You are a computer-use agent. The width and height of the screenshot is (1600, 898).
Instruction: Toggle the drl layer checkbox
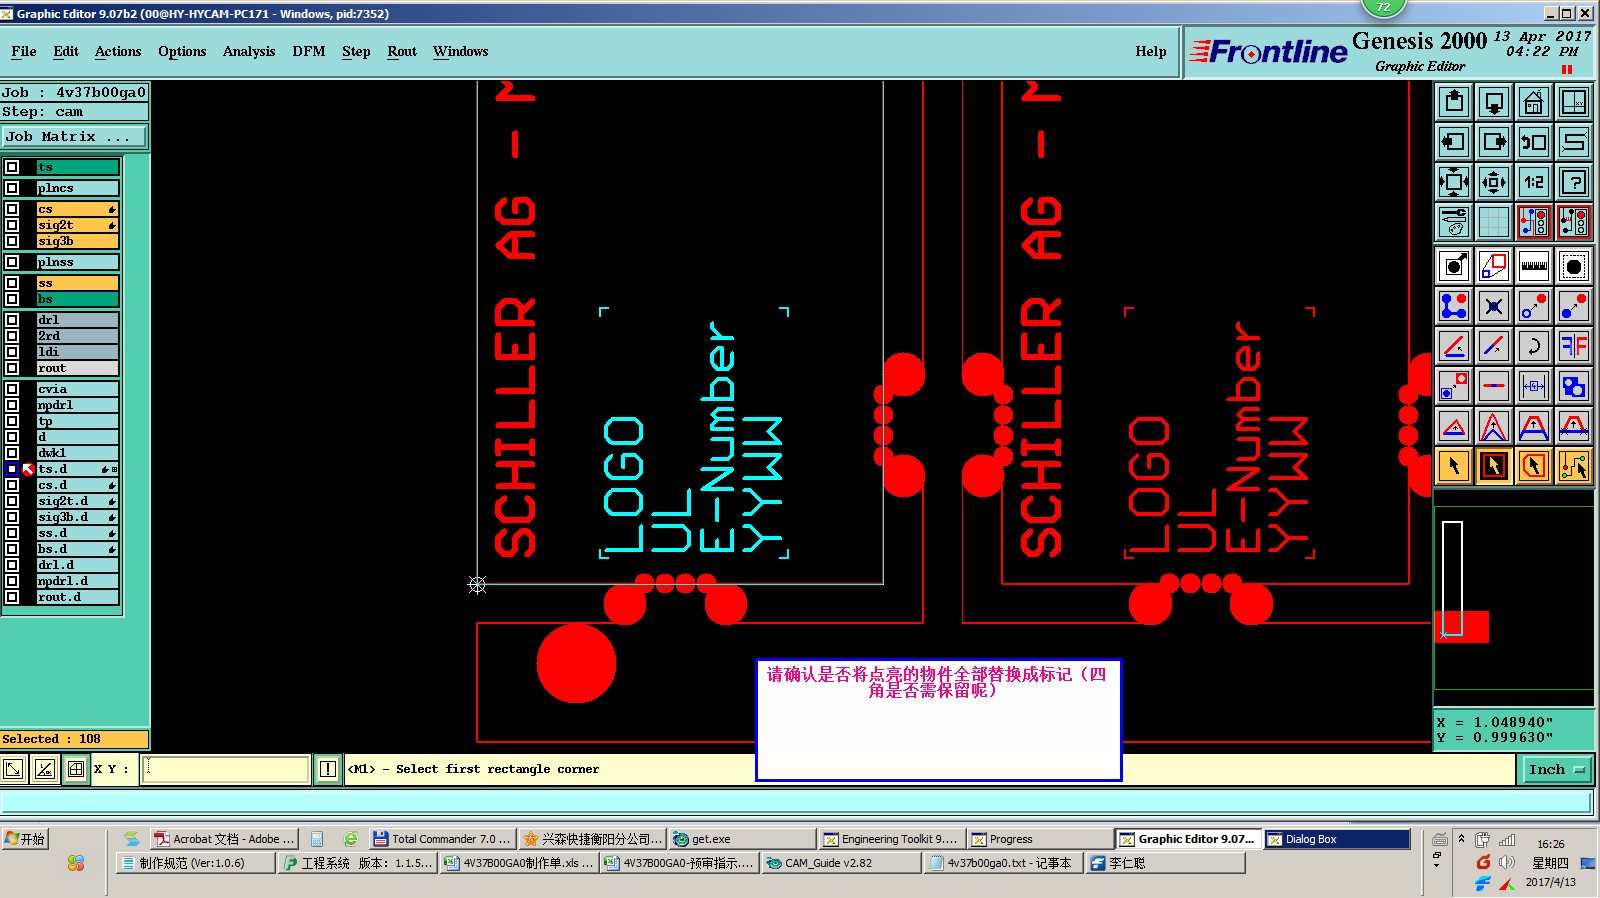pos(12,320)
